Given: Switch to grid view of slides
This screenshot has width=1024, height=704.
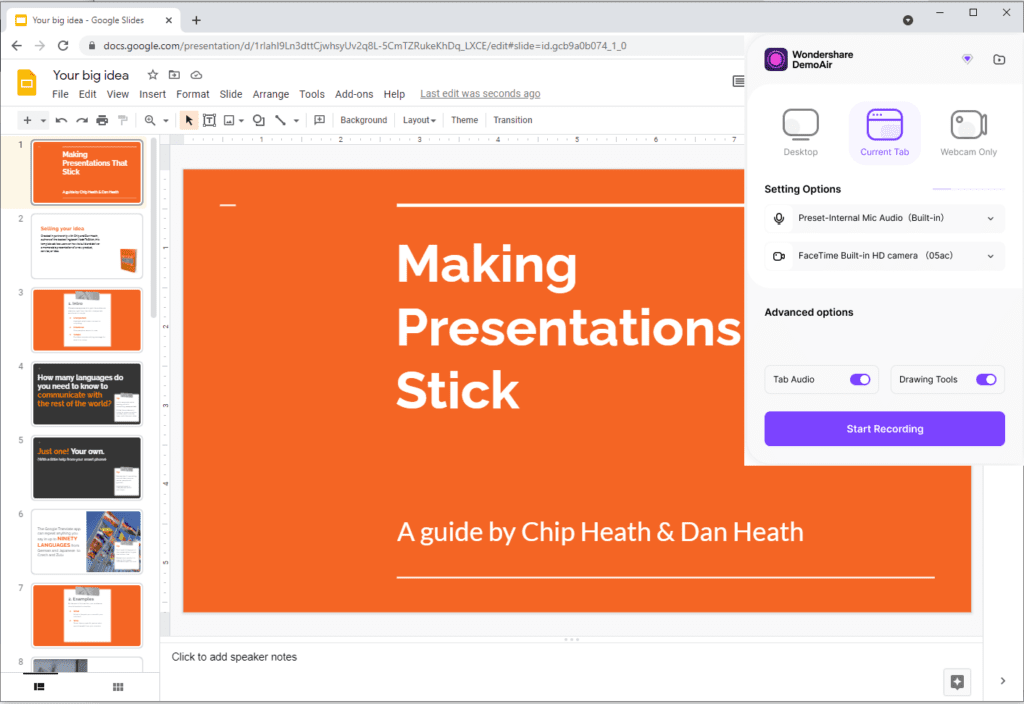Looking at the screenshot, I should [x=118, y=687].
